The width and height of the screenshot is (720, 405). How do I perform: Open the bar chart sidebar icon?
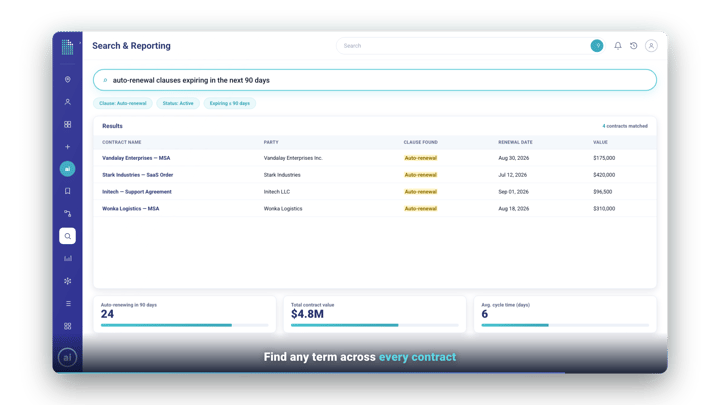68,259
